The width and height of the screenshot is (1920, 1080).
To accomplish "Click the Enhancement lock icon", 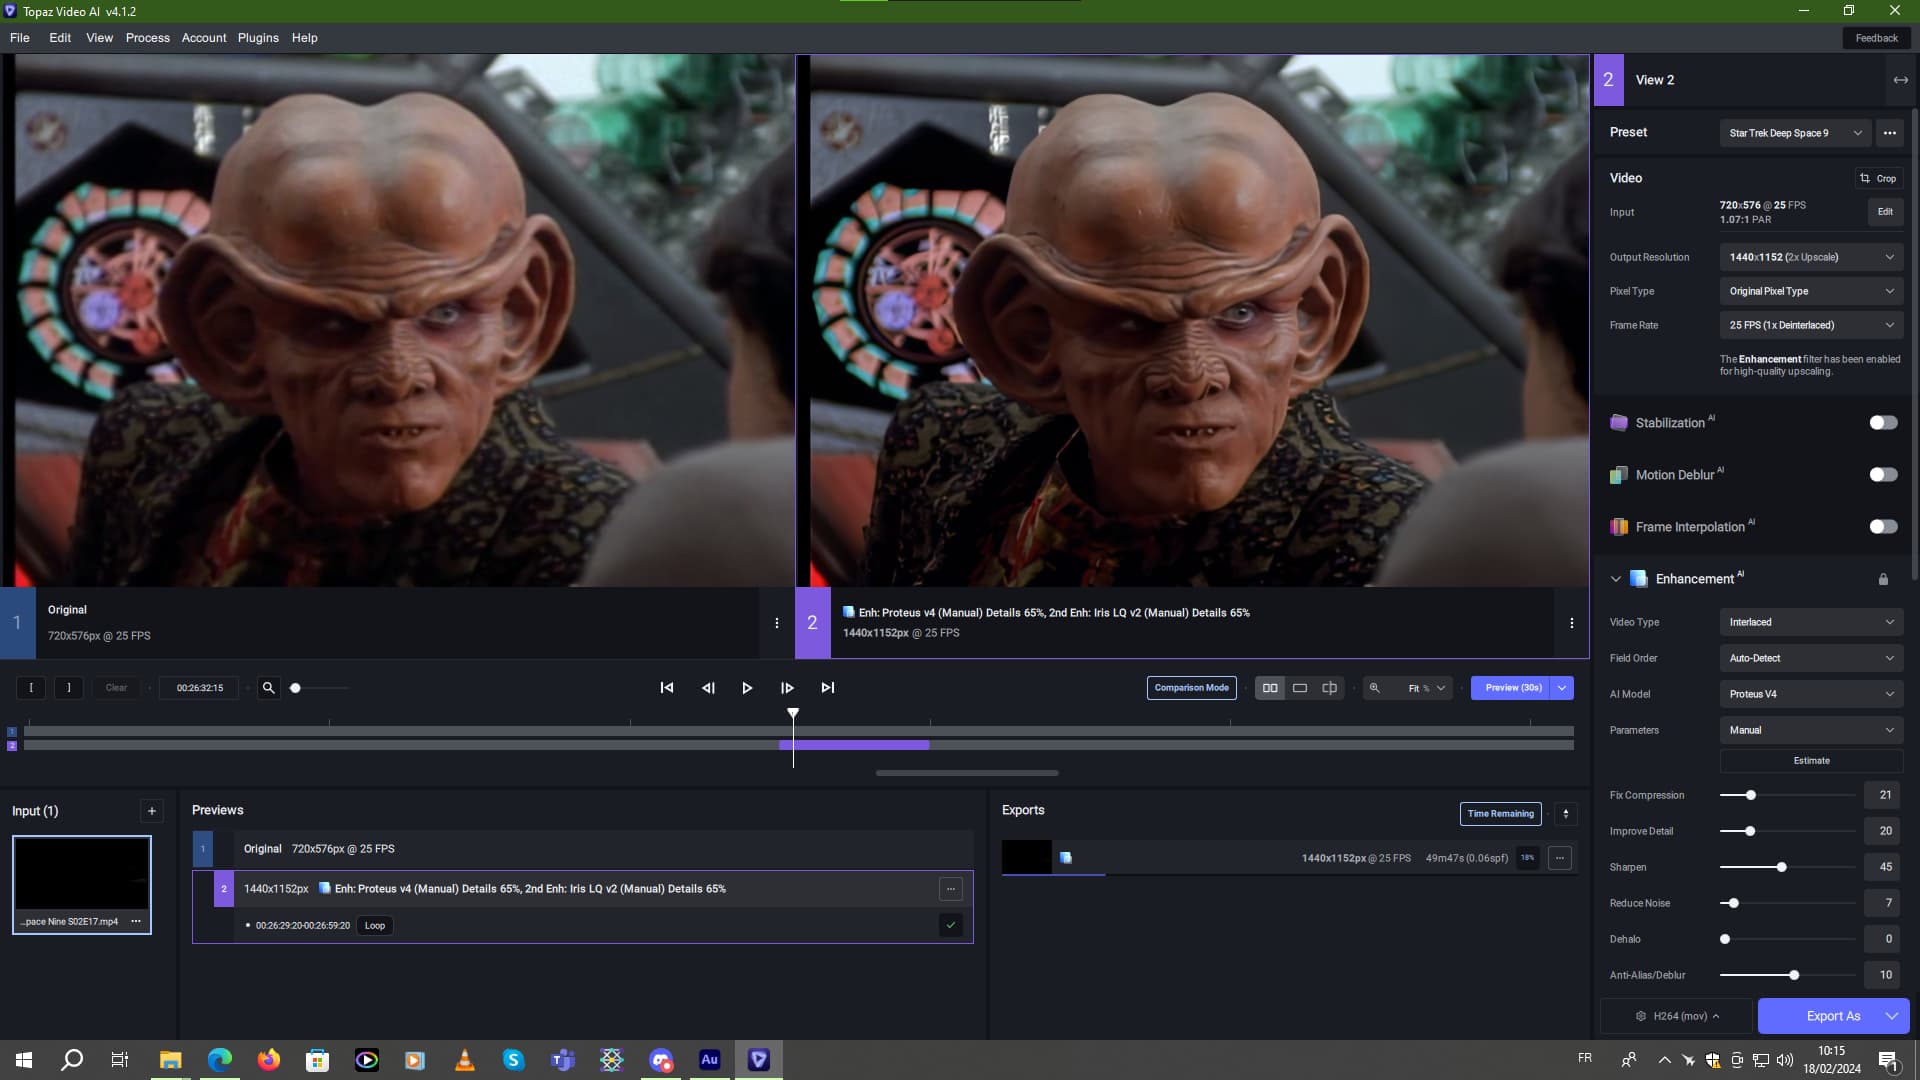I will 1883,579.
